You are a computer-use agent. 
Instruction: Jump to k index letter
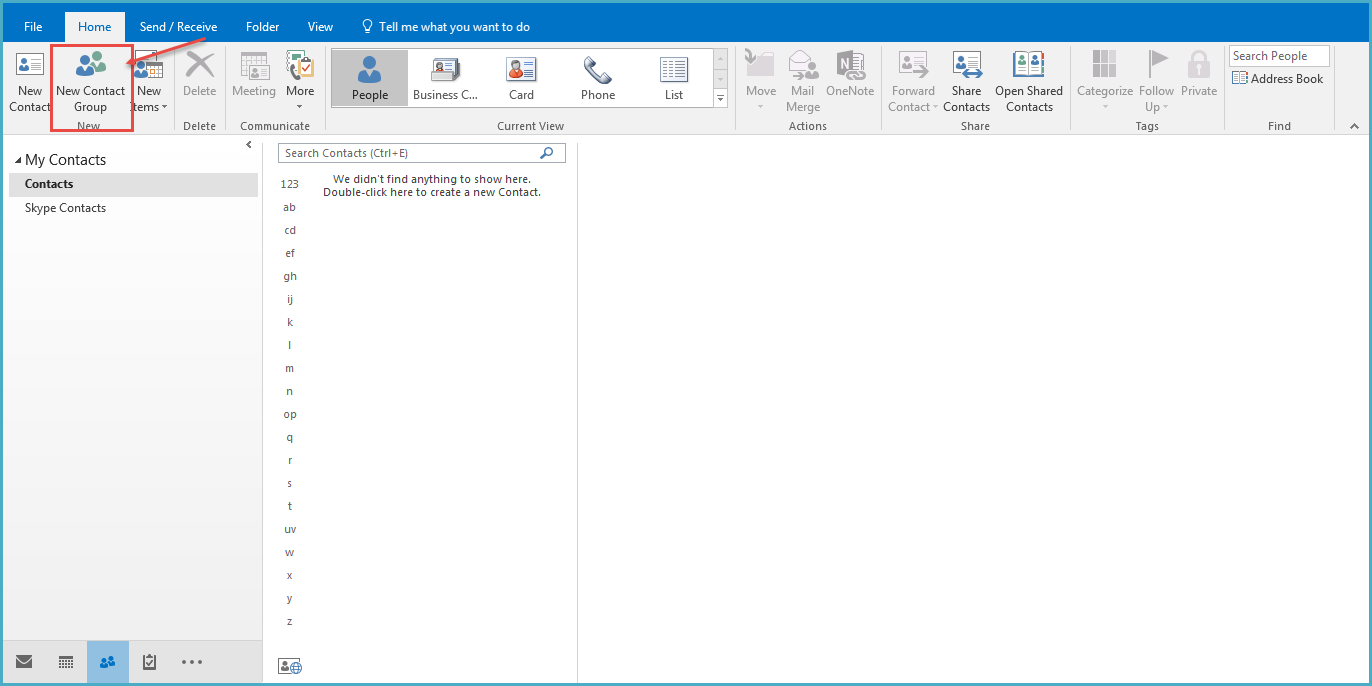click(x=290, y=322)
